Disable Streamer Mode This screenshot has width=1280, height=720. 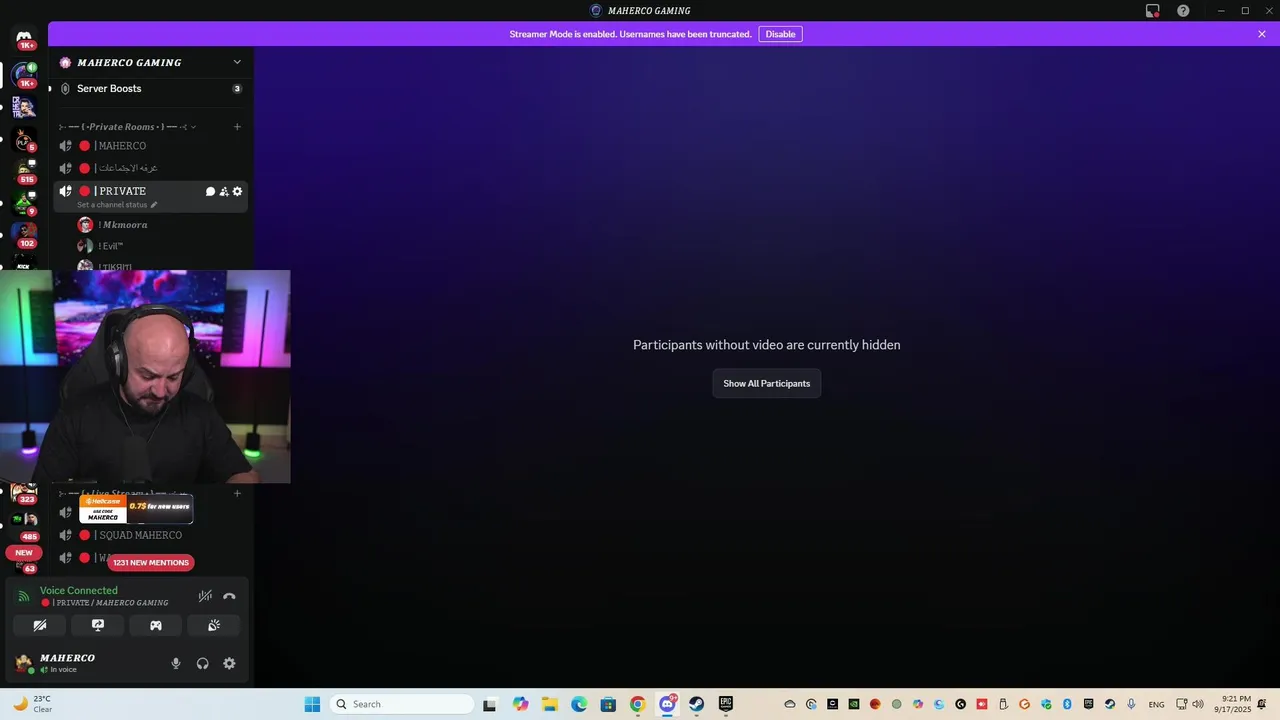point(780,34)
